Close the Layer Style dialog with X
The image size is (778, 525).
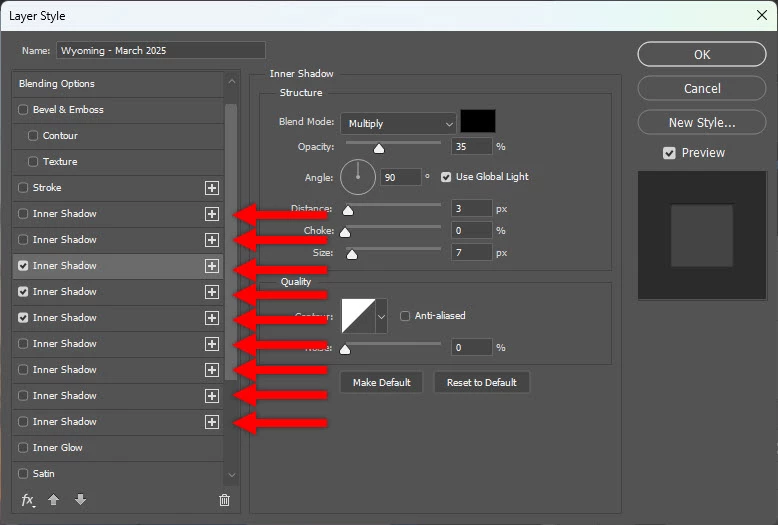coord(762,15)
